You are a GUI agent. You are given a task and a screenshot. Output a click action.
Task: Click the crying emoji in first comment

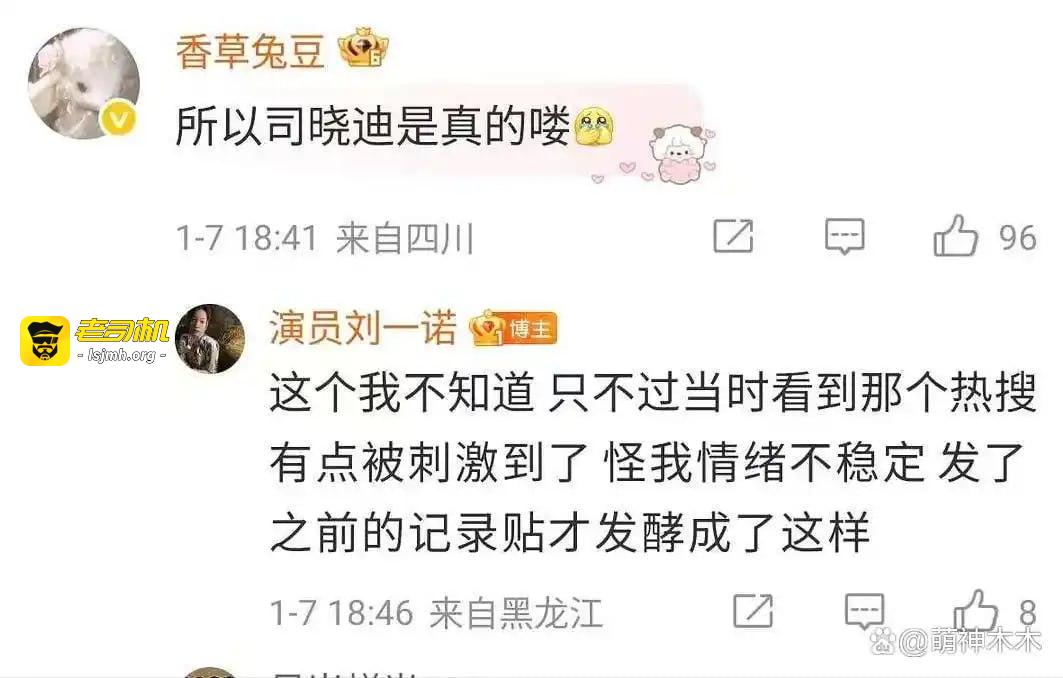pyautogui.click(x=593, y=126)
